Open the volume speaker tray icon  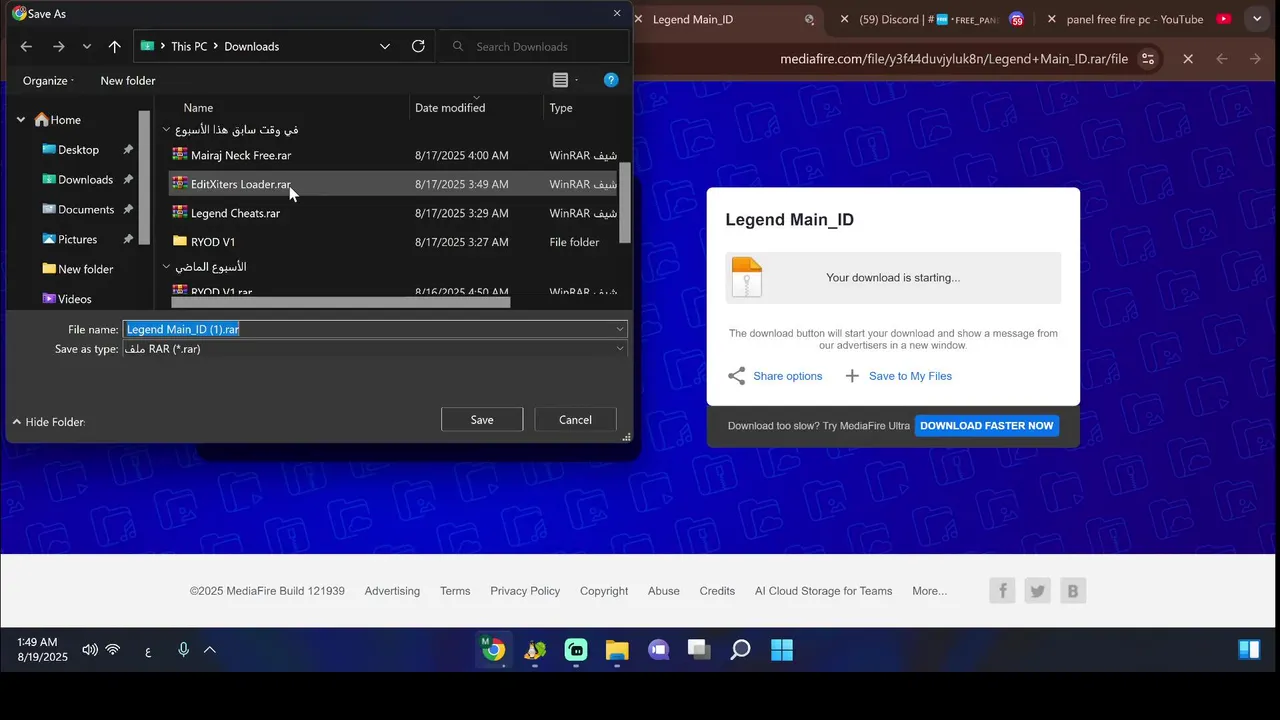click(90, 650)
